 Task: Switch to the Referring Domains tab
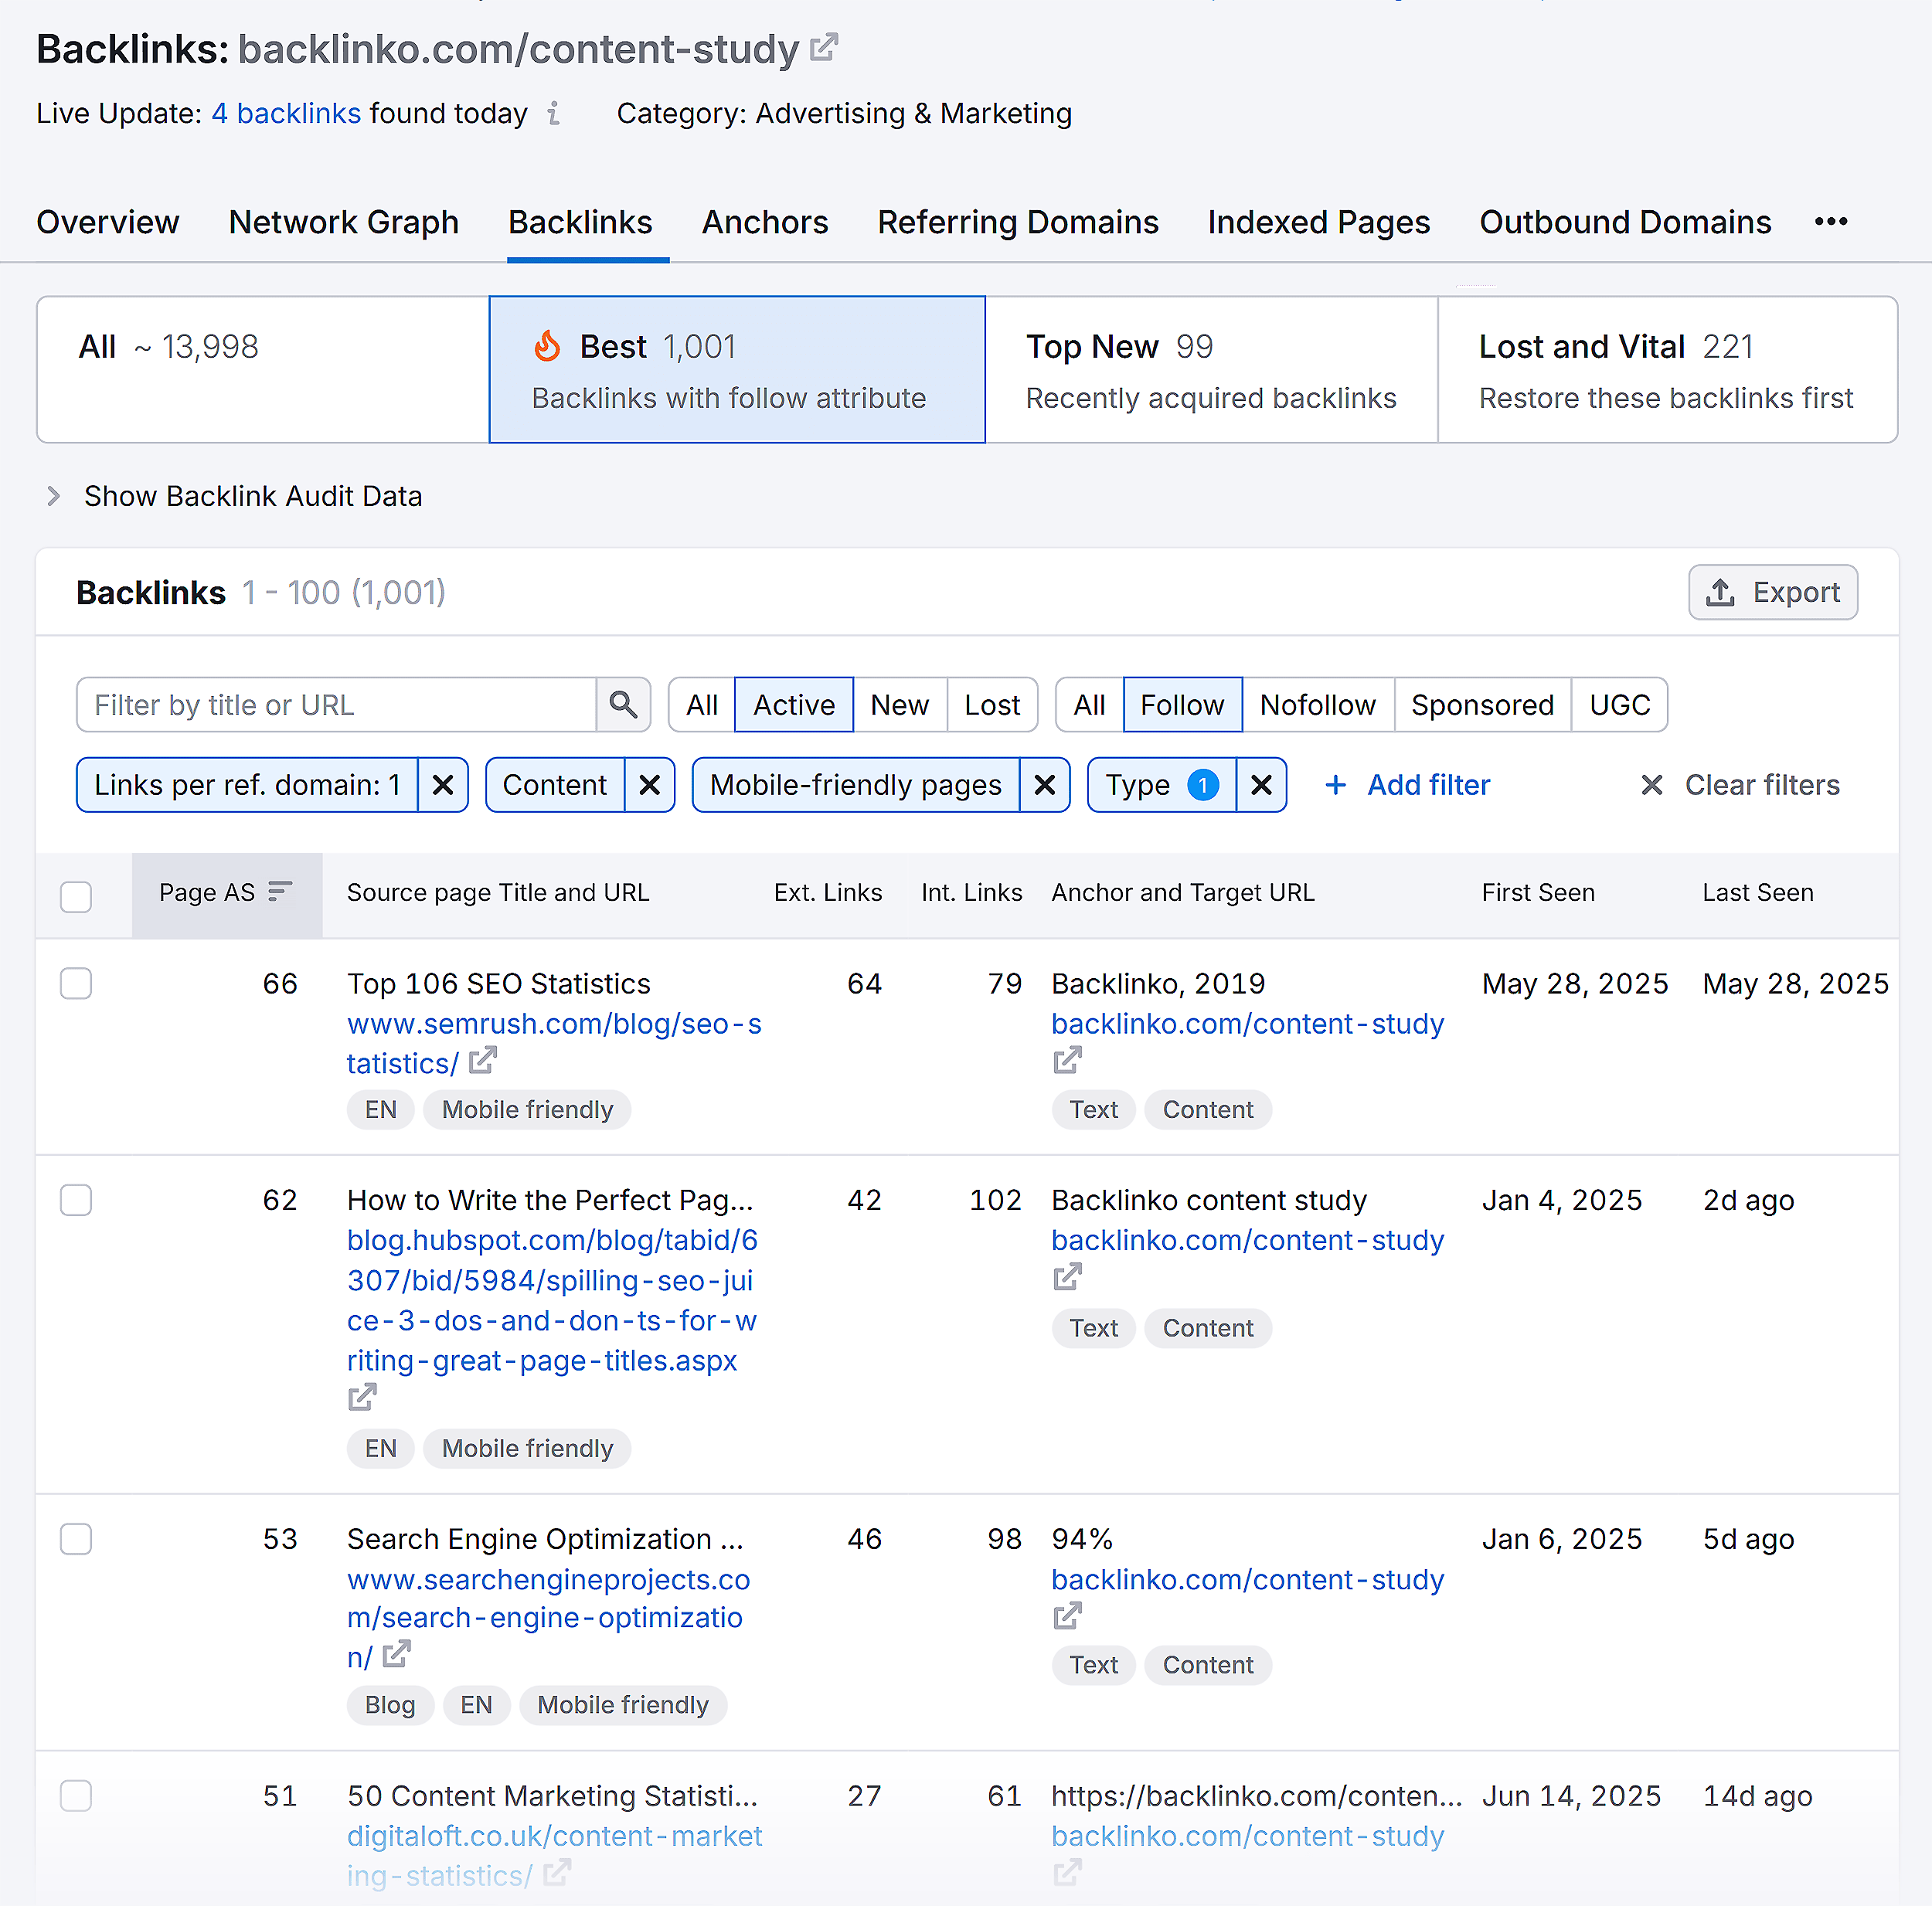[x=1018, y=222]
